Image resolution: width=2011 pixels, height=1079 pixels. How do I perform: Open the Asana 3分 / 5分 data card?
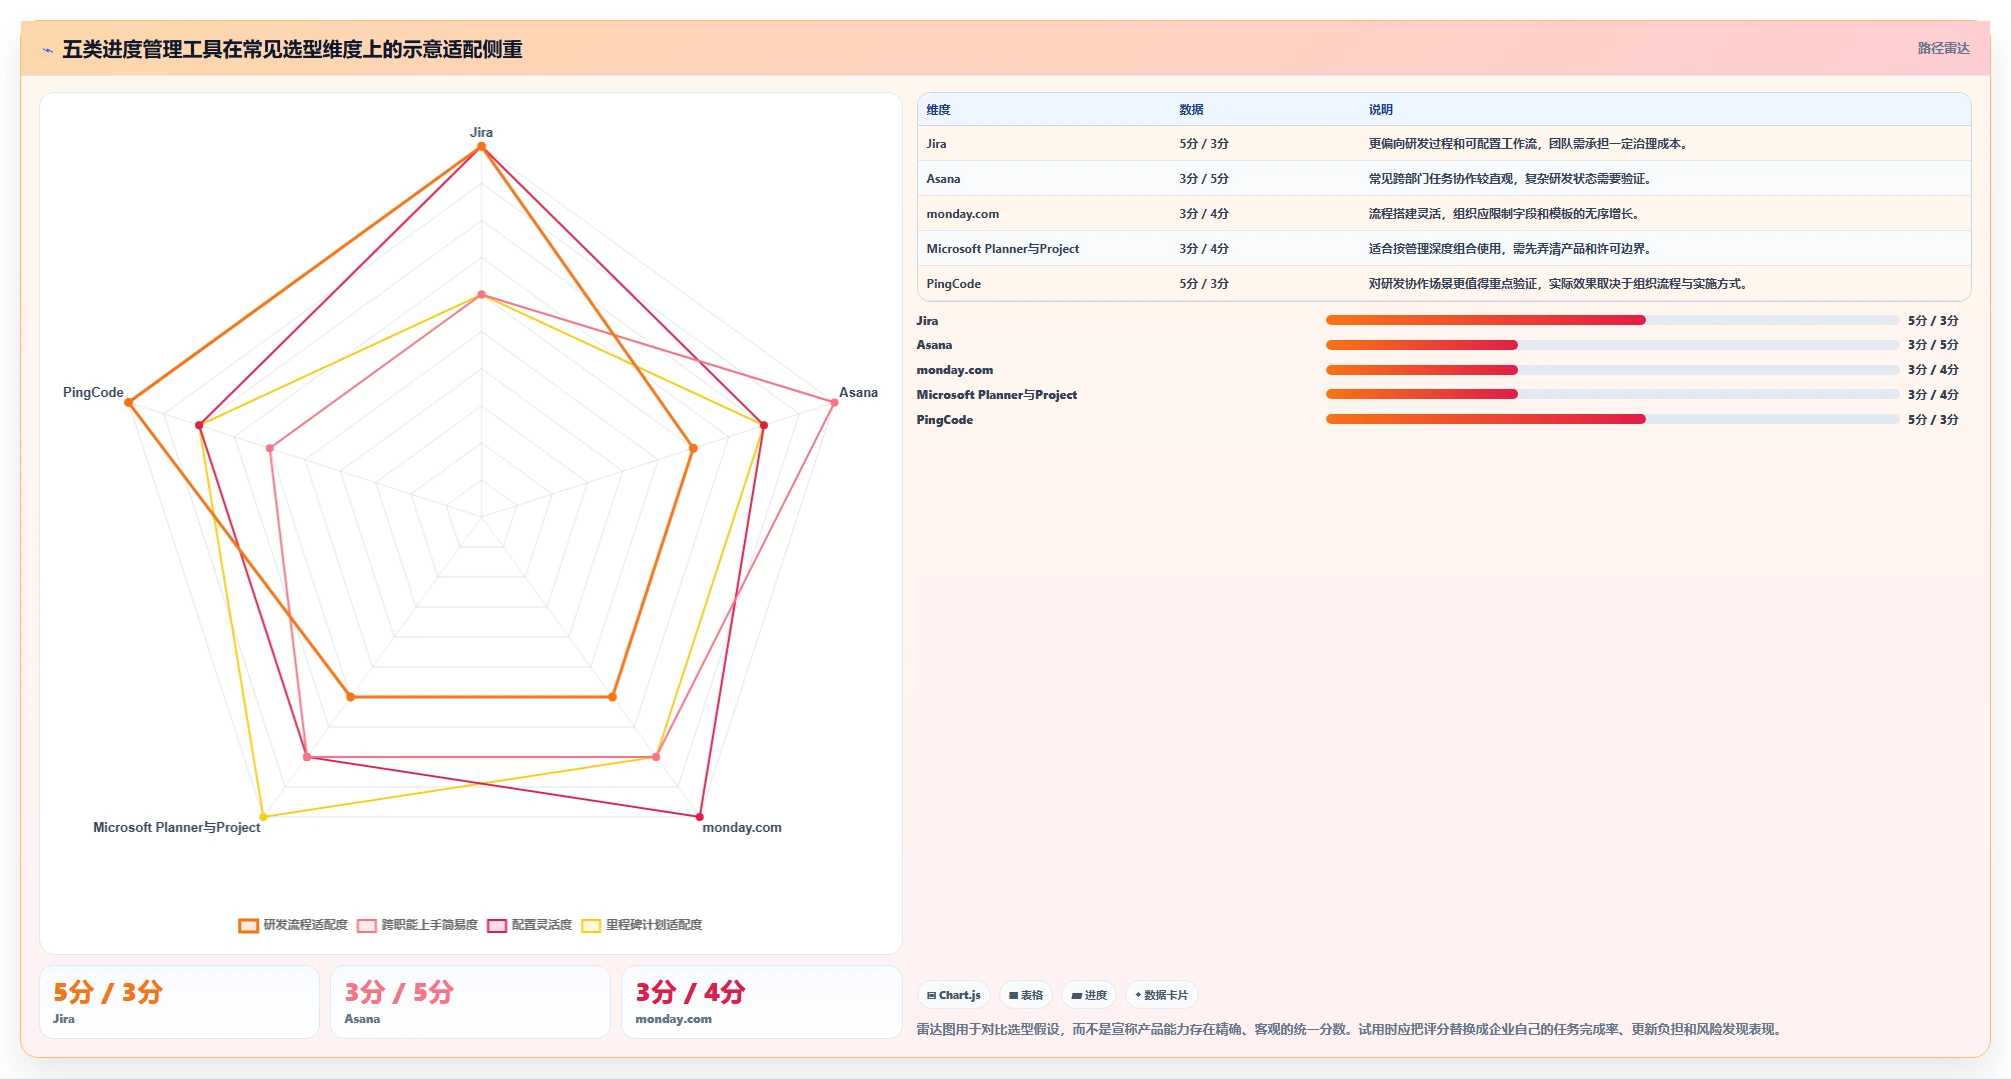(x=470, y=1002)
